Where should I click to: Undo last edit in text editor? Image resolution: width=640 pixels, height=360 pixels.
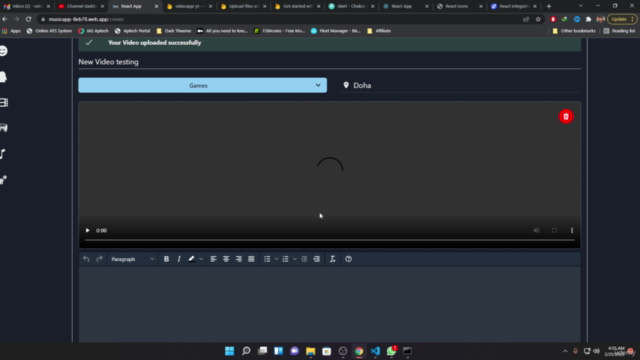86,259
